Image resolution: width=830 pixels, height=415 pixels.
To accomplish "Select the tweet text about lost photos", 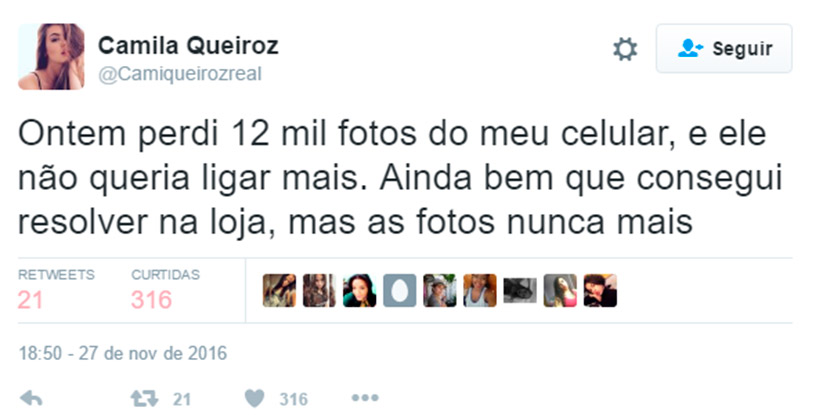I will [400, 178].
